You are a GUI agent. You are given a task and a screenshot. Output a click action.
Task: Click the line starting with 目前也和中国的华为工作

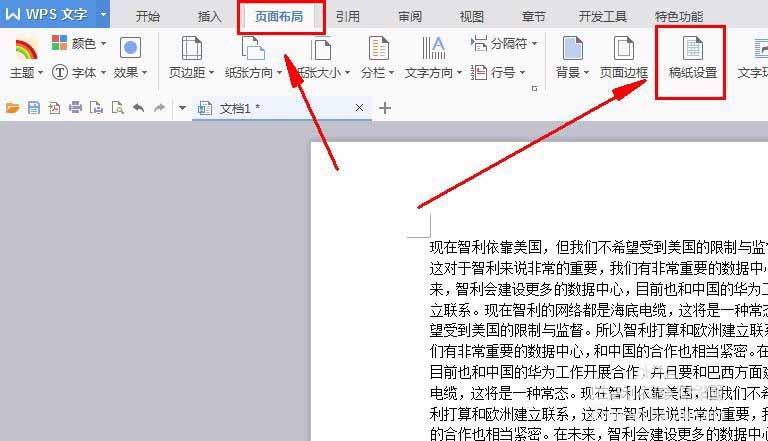pyautogui.click(x=599, y=372)
